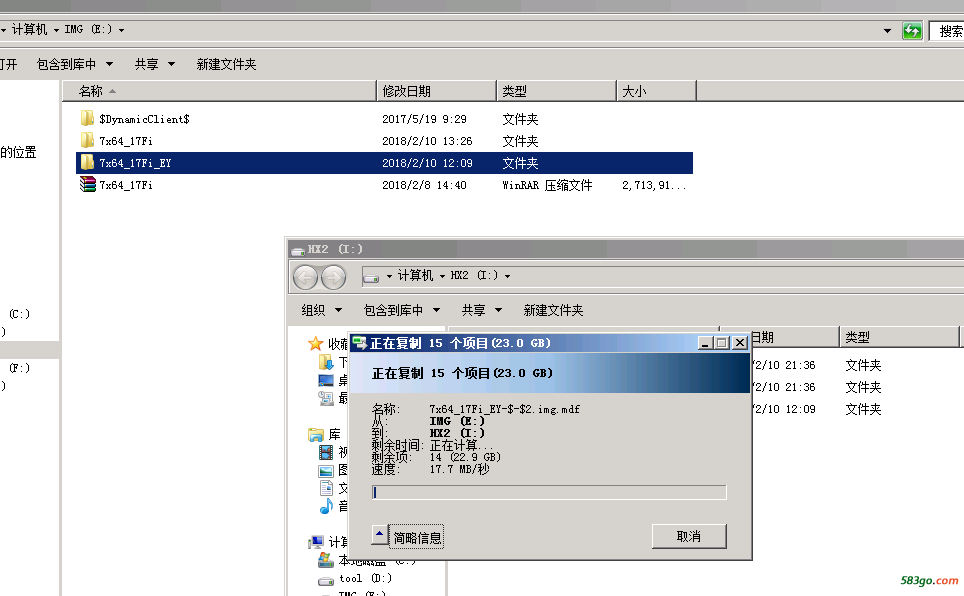Select (F:) drive in left pane

(x=19, y=368)
